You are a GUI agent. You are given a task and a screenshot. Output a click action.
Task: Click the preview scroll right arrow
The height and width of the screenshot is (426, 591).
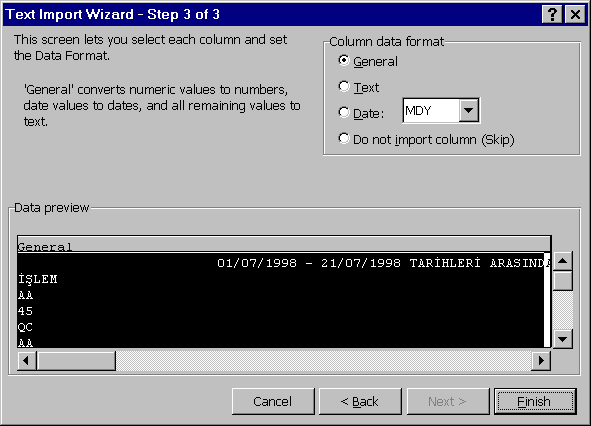click(x=541, y=361)
